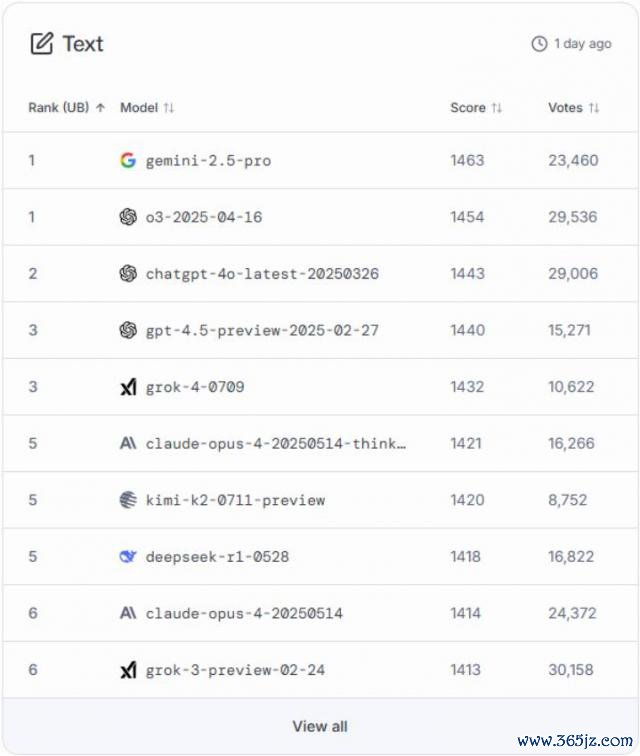Click the Moonshot logo beside kimi-k2-0711-preview

[128, 500]
